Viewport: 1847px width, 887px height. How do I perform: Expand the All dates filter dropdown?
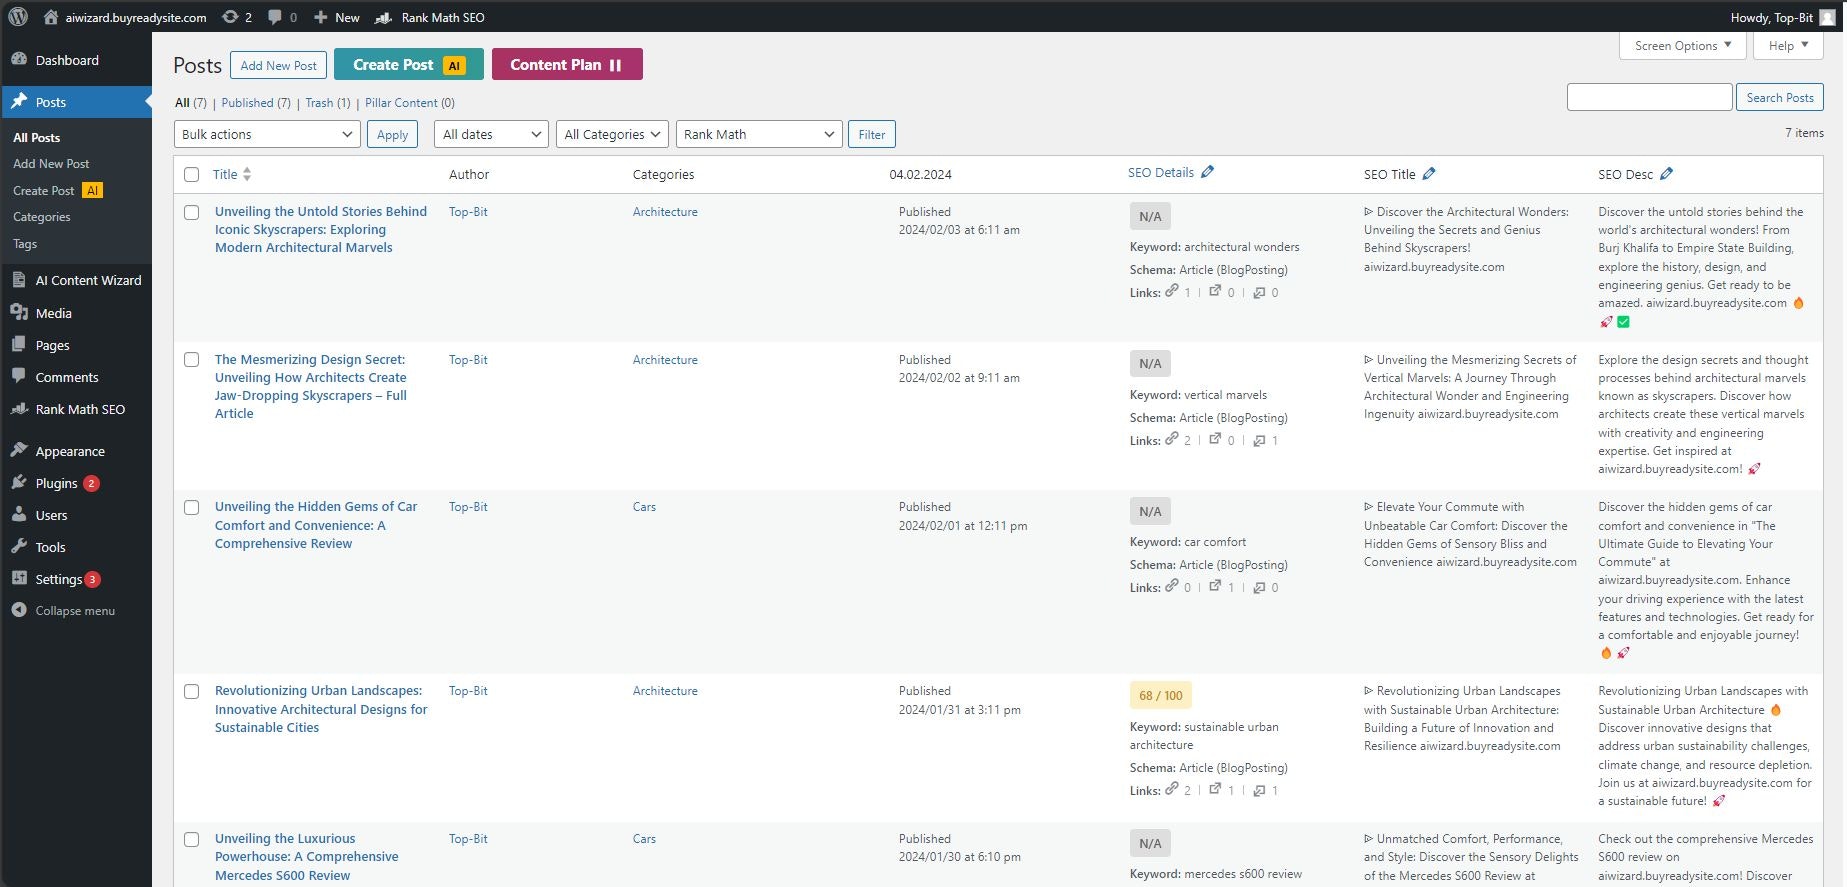coord(491,134)
